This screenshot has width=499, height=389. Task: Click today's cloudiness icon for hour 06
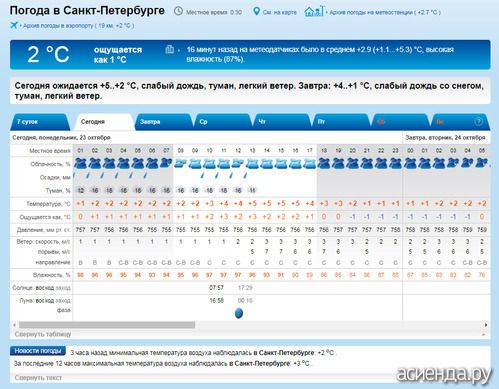point(152,163)
